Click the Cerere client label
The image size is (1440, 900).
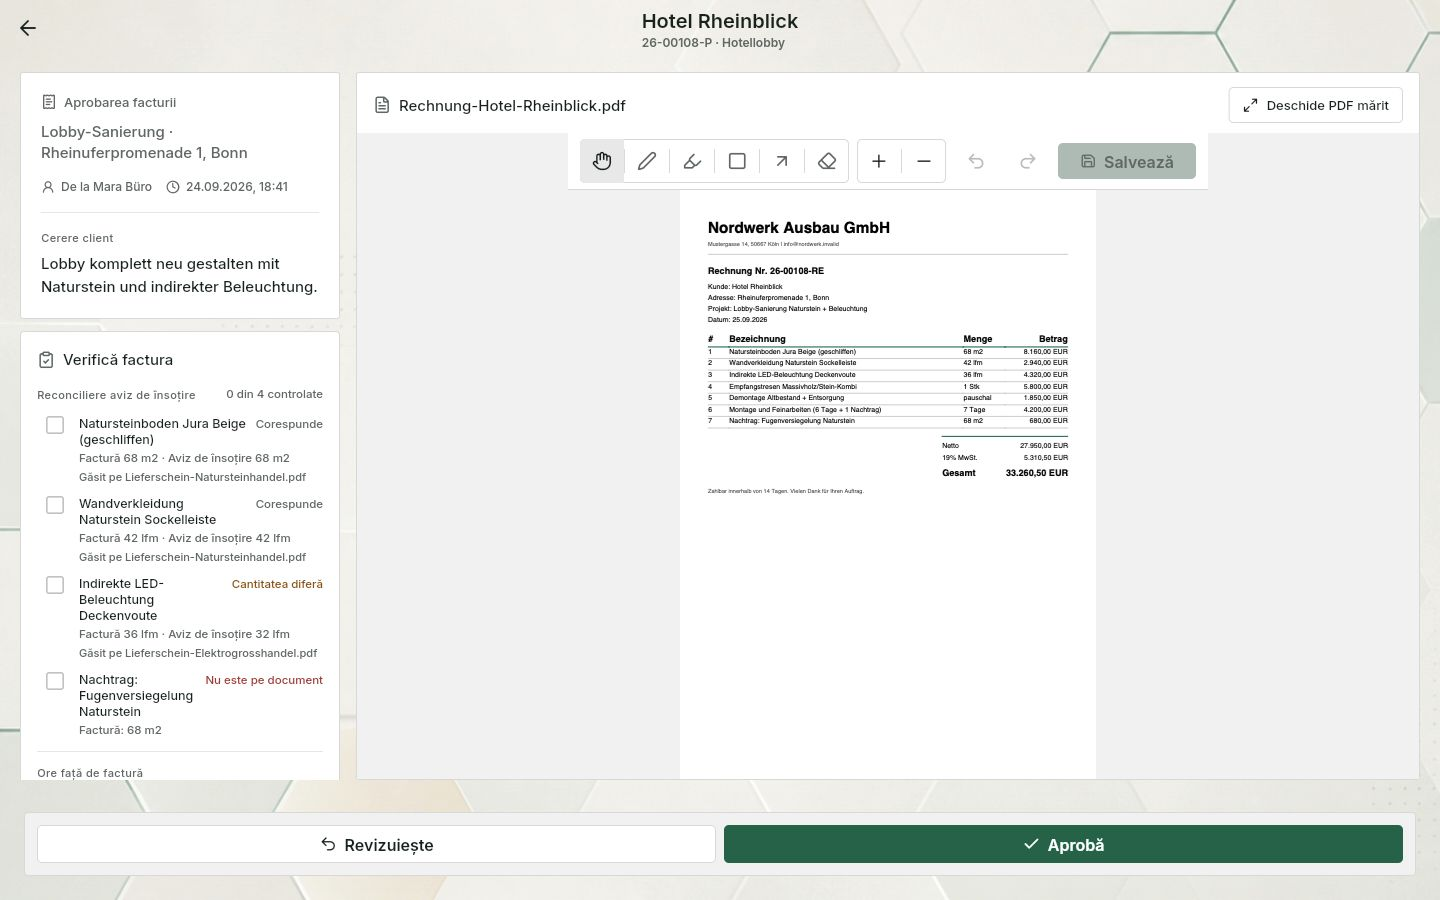pyautogui.click(x=77, y=238)
